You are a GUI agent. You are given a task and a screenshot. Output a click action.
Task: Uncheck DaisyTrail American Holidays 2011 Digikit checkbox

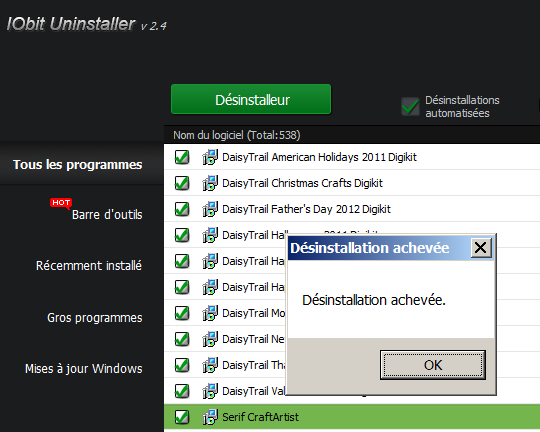coord(182,157)
